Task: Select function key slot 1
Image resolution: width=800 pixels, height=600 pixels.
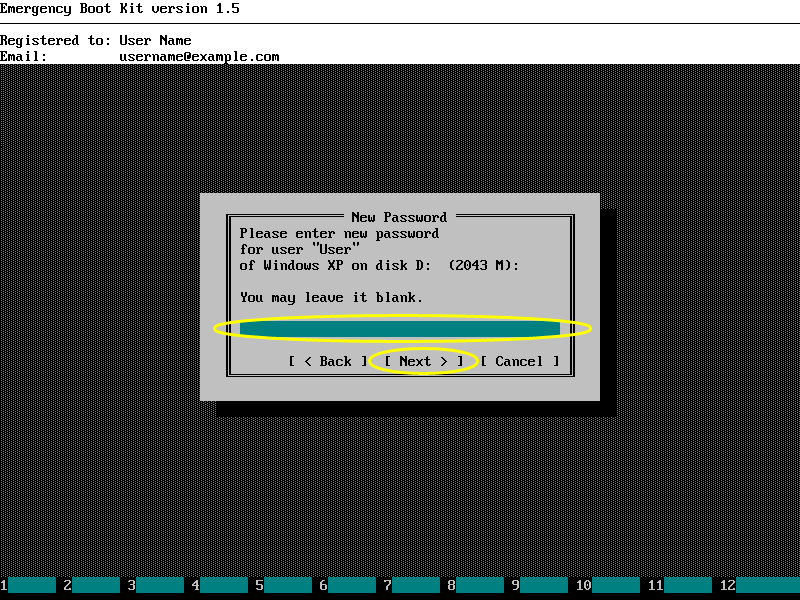Action: pos(28,585)
